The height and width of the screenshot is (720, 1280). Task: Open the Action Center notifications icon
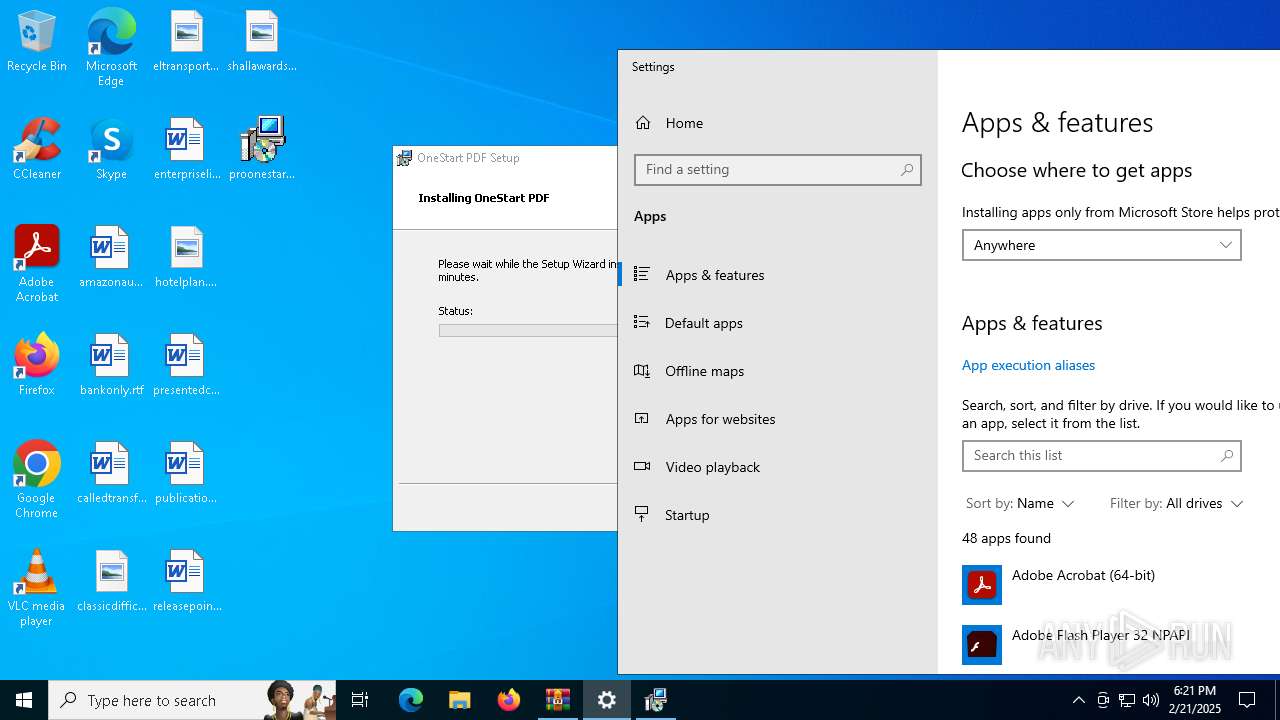(1248, 700)
